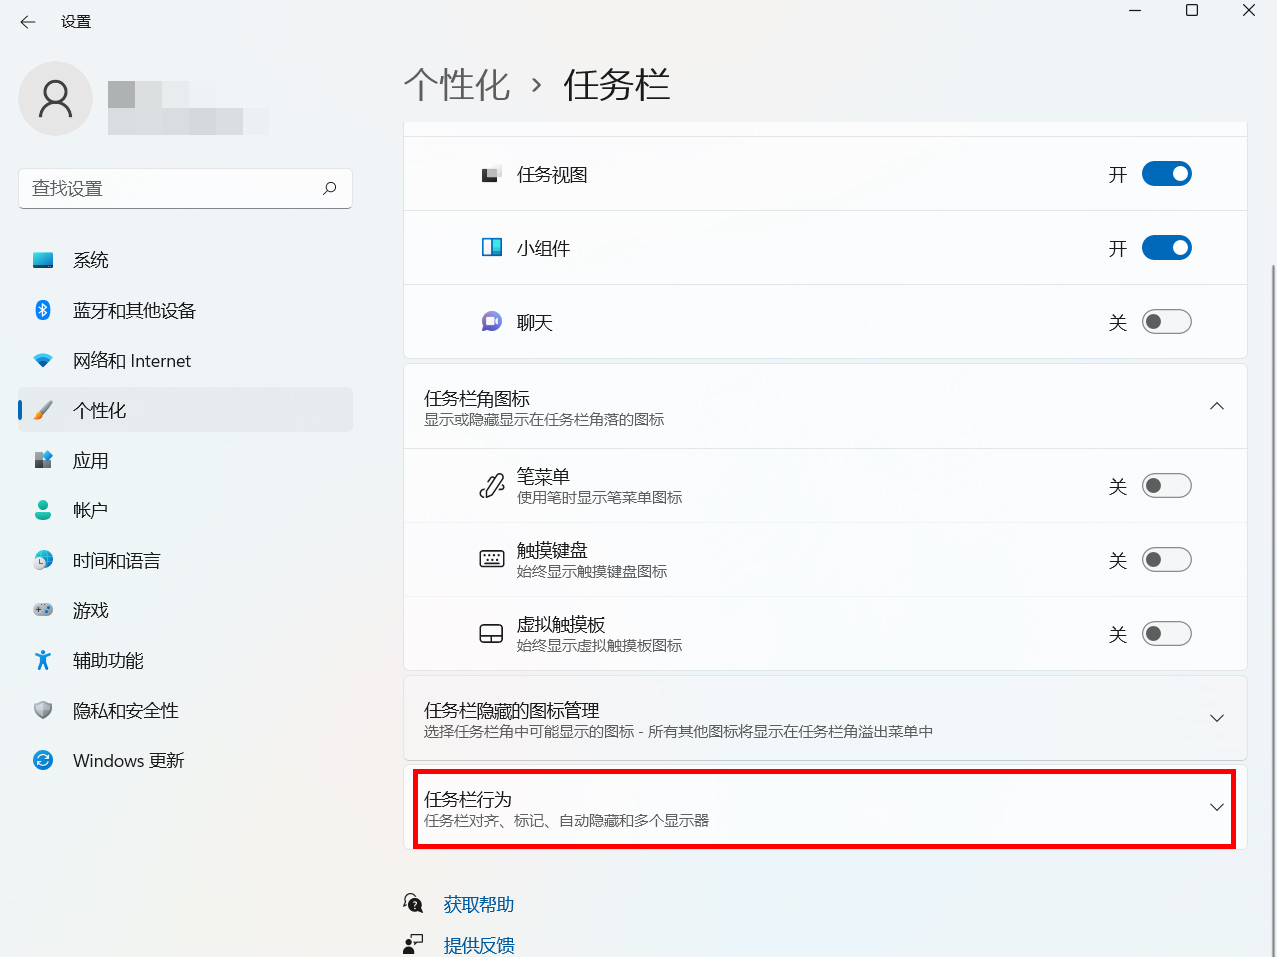
Task: Open 隐私和安全性 from sidebar navigation
Action: [x=125, y=710]
